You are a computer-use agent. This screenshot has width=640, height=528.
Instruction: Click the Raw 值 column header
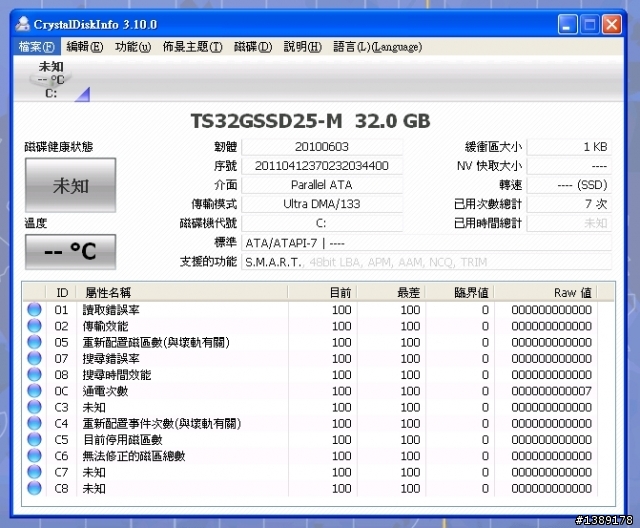(546, 293)
